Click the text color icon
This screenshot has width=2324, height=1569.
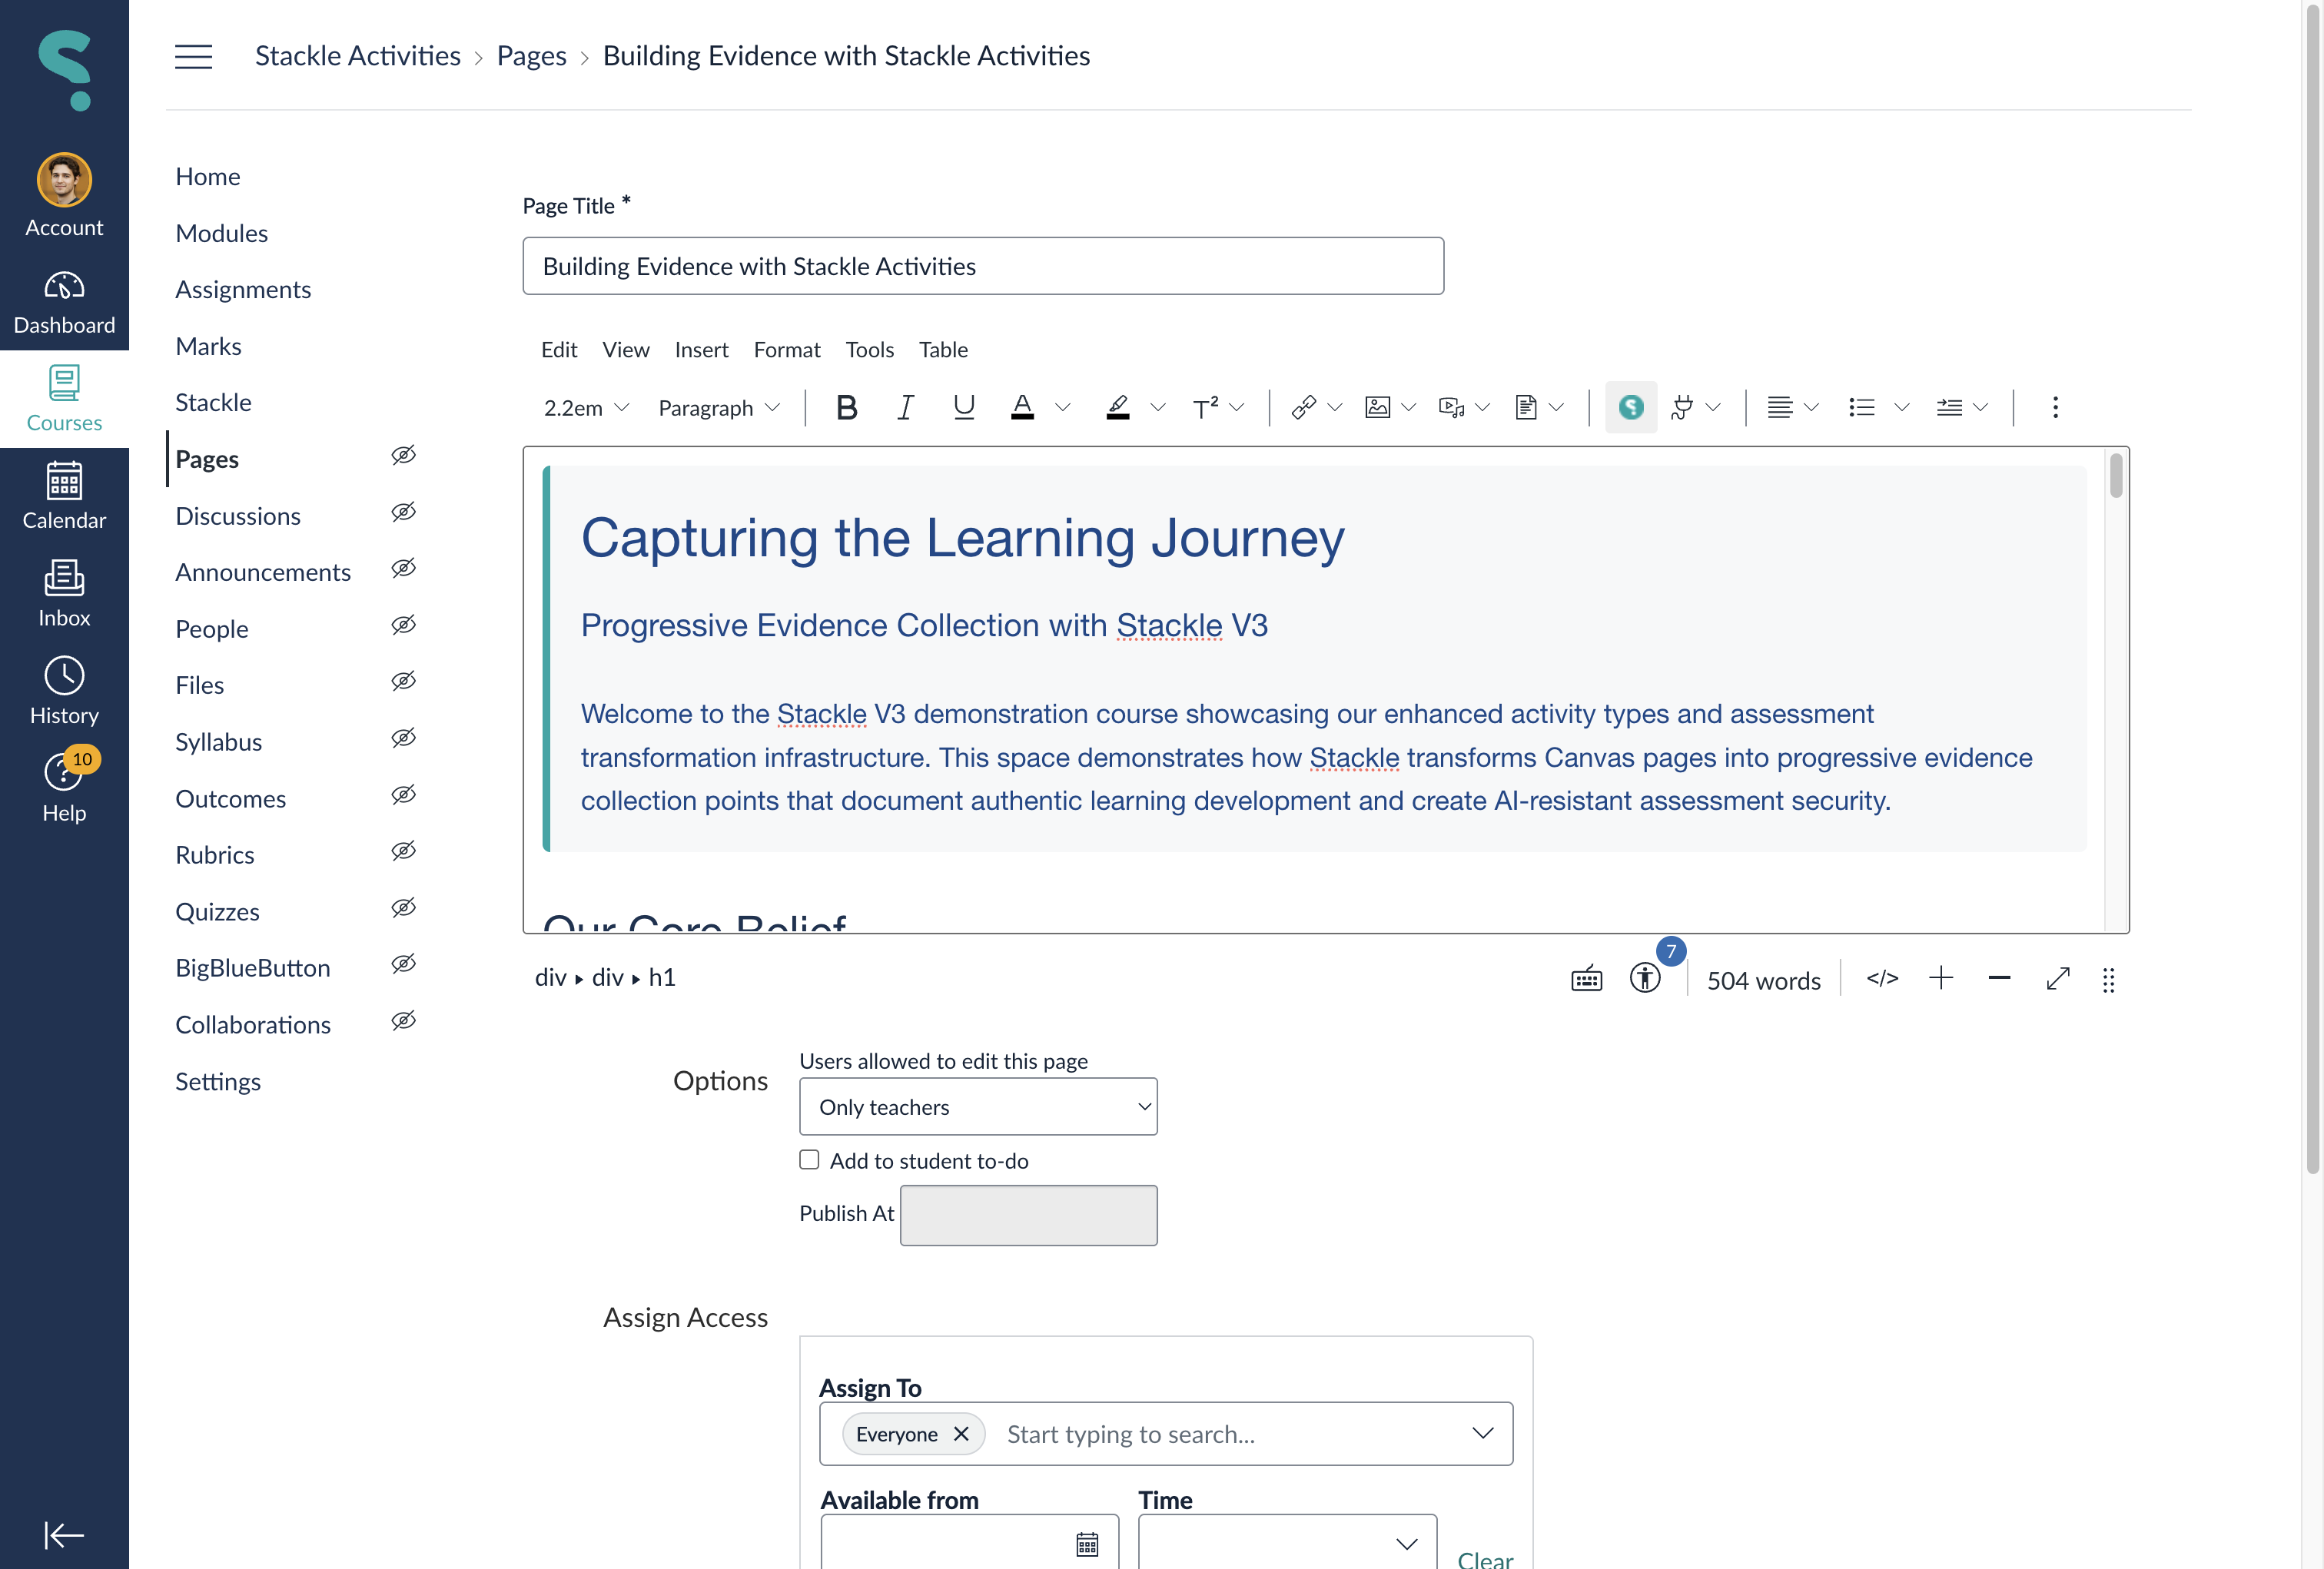(x=1022, y=408)
